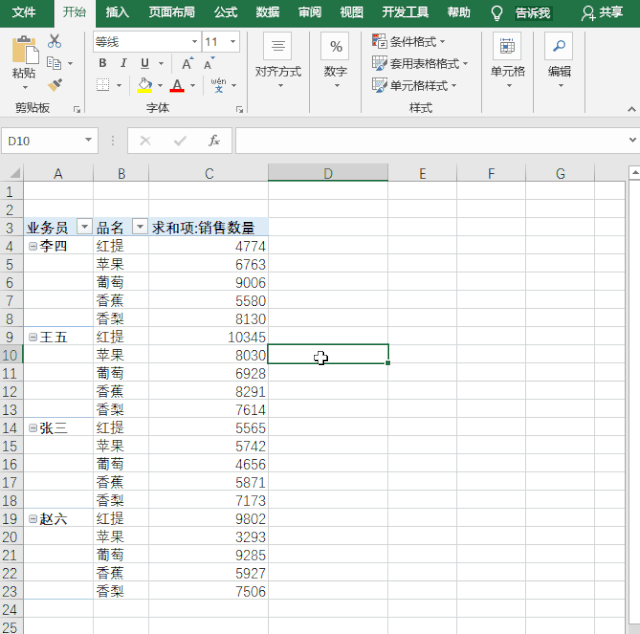Switch to the 公式 (Formulas) tab

pyautogui.click(x=226, y=13)
